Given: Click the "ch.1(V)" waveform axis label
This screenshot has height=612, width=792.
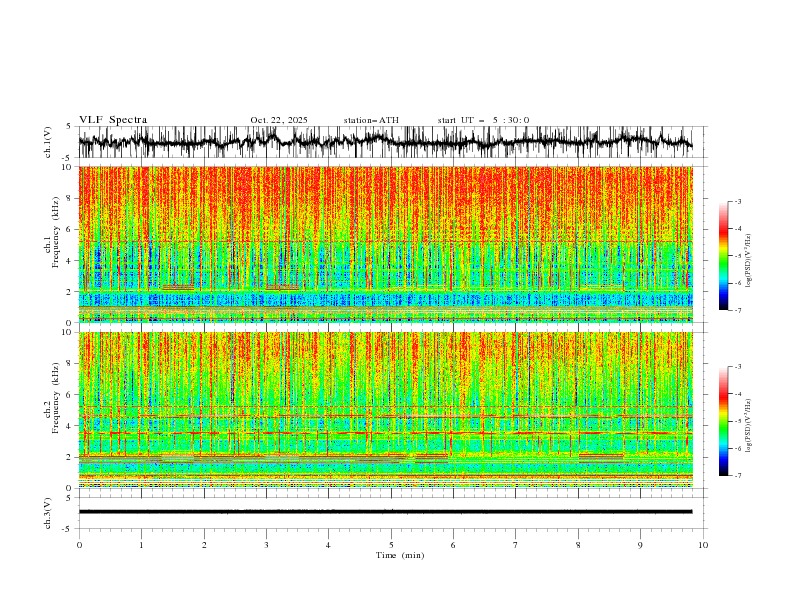Looking at the screenshot, I should [x=48, y=142].
